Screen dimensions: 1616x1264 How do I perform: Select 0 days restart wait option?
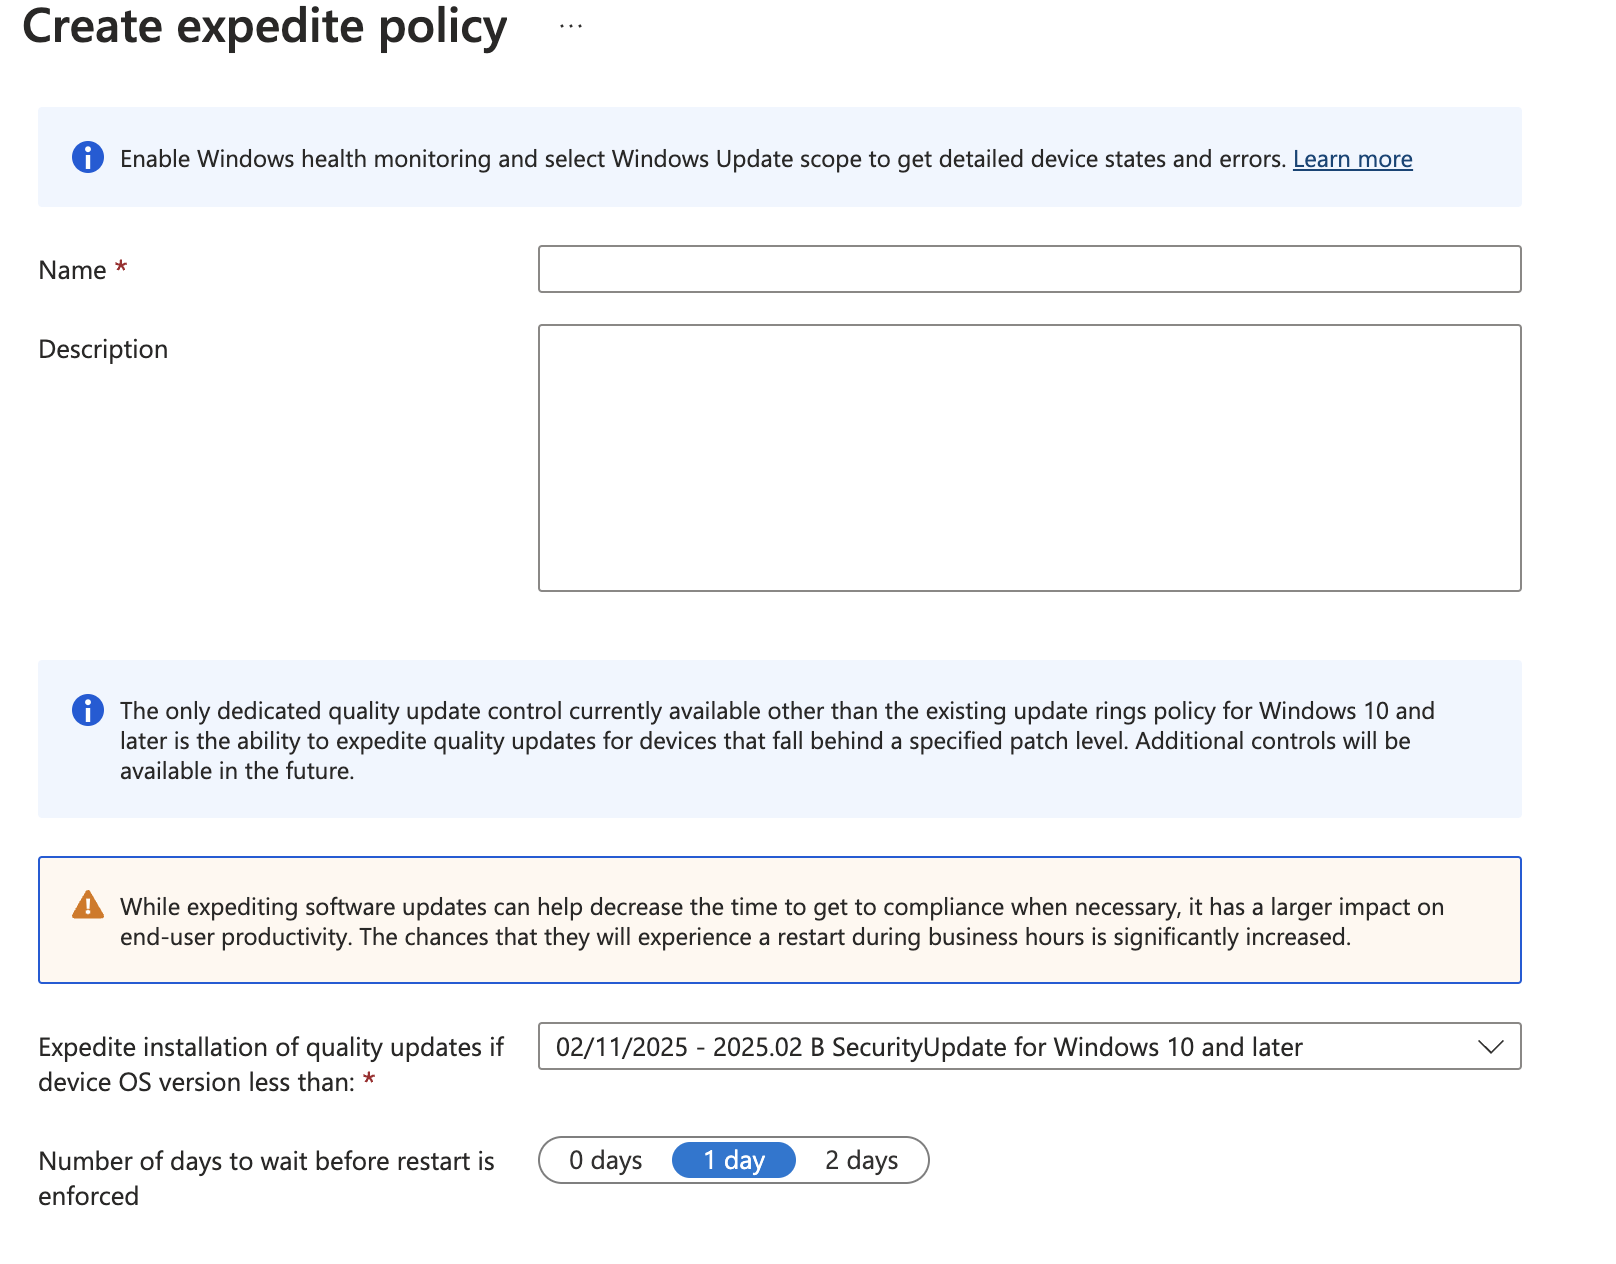[606, 1160]
